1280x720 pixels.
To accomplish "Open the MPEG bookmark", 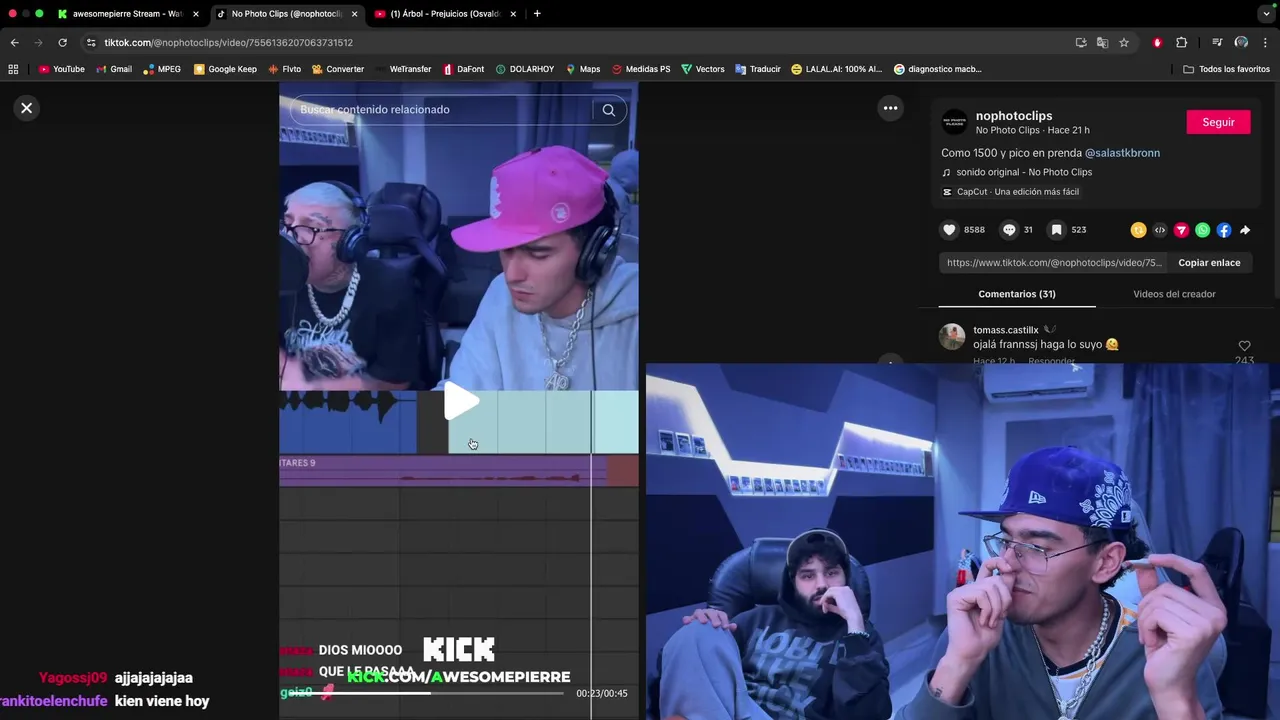I will click(x=162, y=69).
